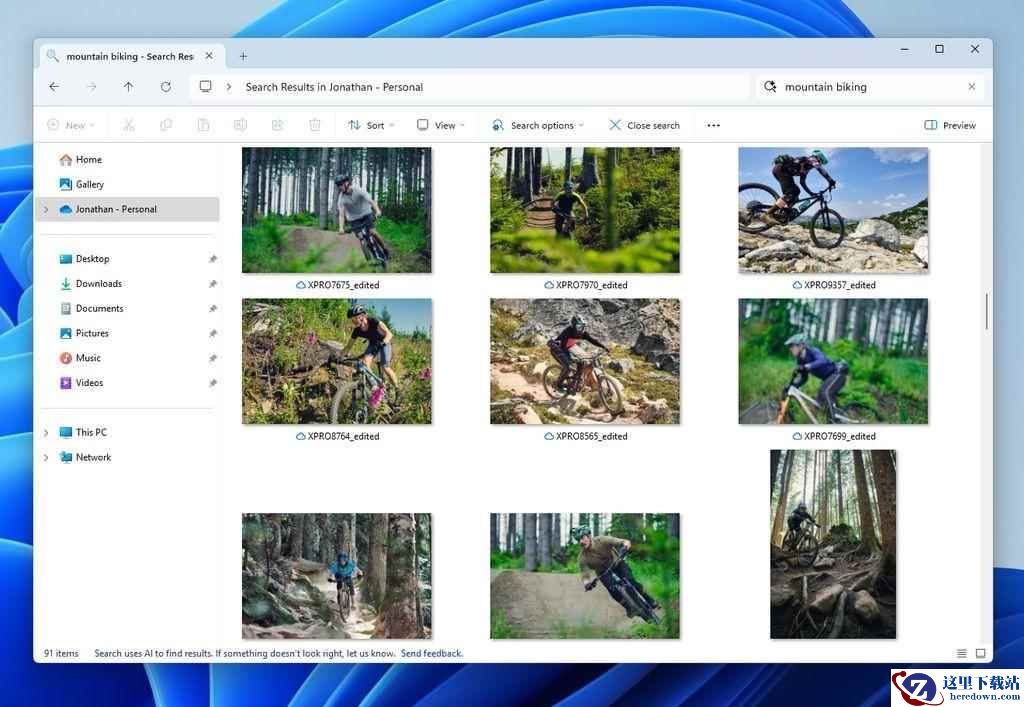Viewport: 1024px width, 707px height.
Task: Select Jonathan - Personal OneDrive
Action: click(128, 209)
